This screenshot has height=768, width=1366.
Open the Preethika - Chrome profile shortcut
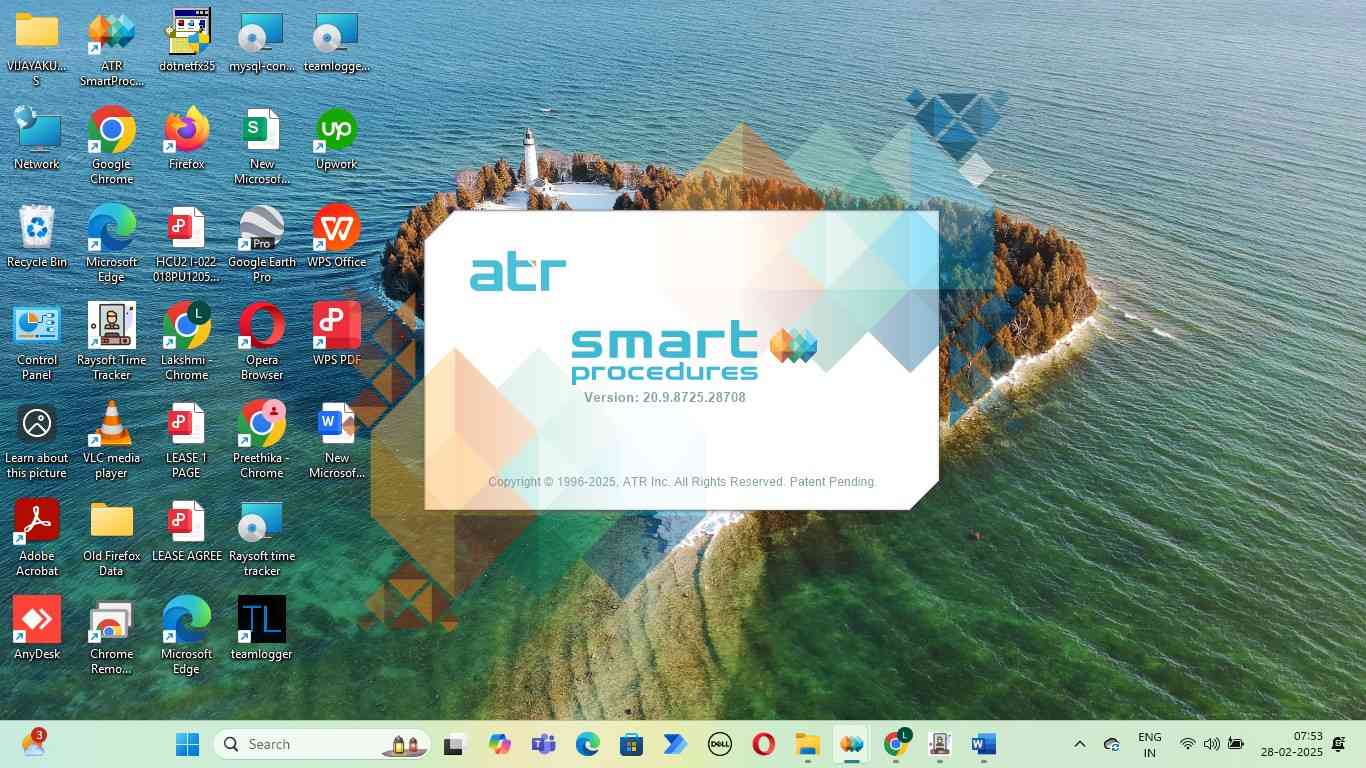[262, 440]
